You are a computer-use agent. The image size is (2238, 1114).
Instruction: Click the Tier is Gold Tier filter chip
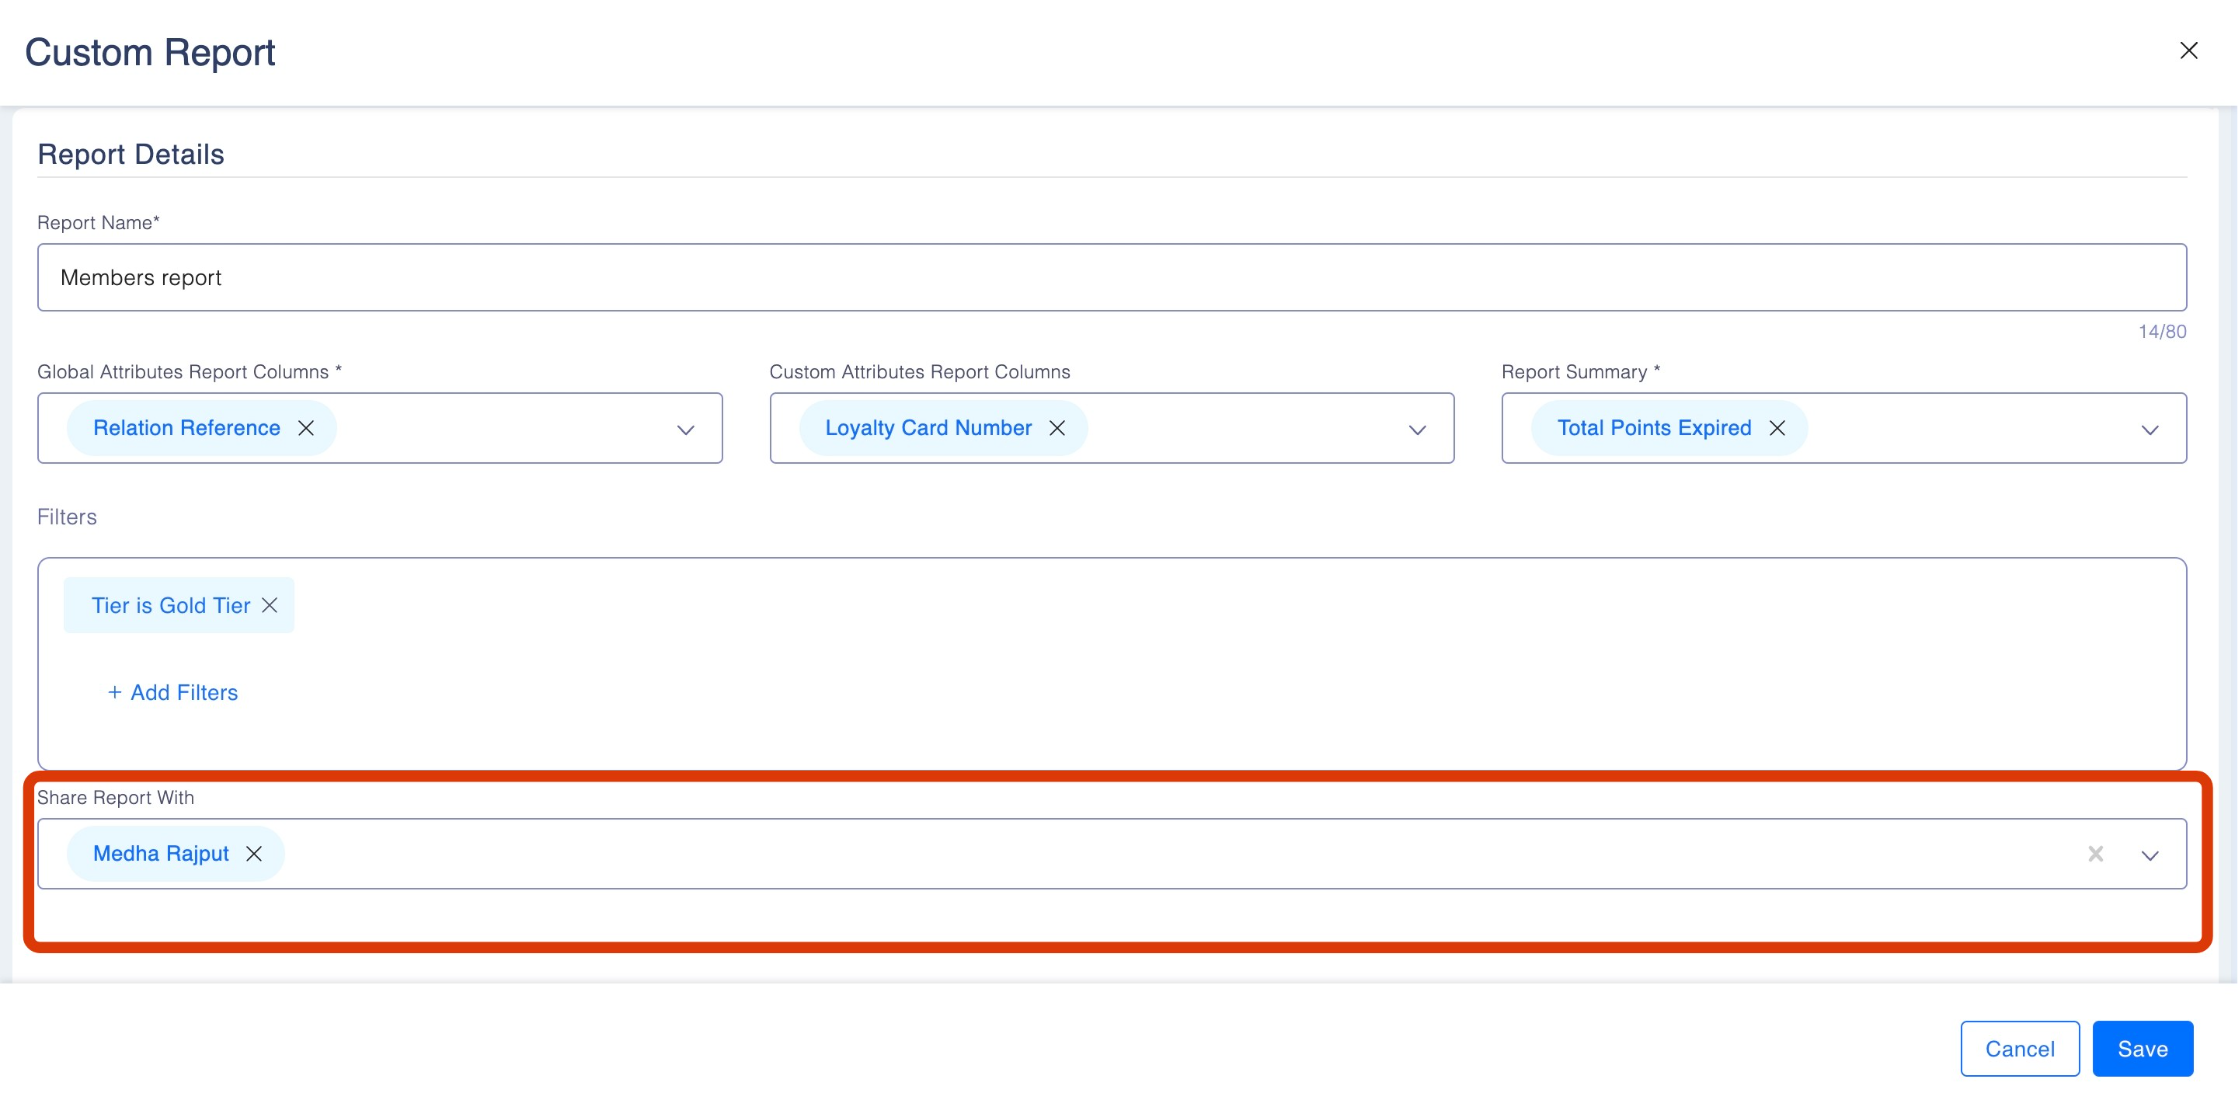(x=170, y=605)
